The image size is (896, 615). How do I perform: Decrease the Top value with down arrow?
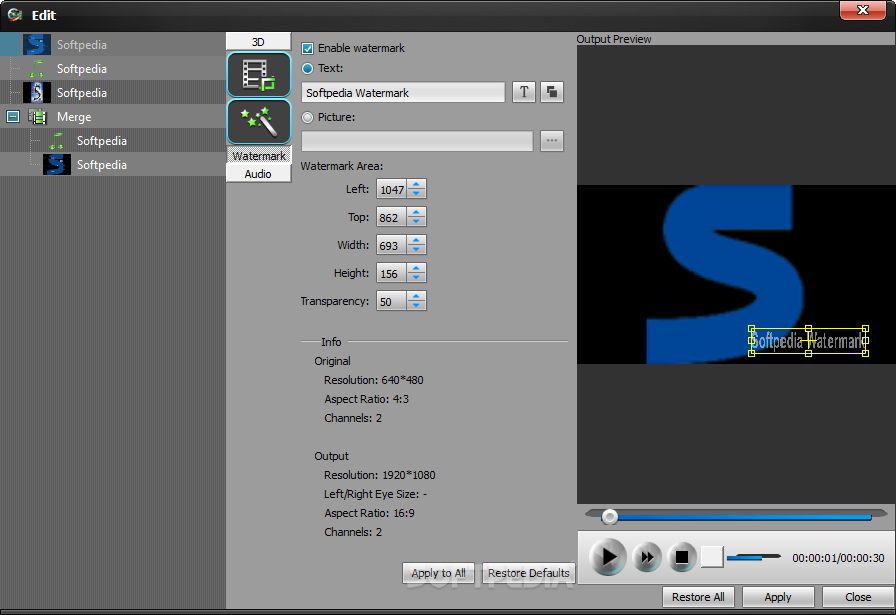(417, 222)
